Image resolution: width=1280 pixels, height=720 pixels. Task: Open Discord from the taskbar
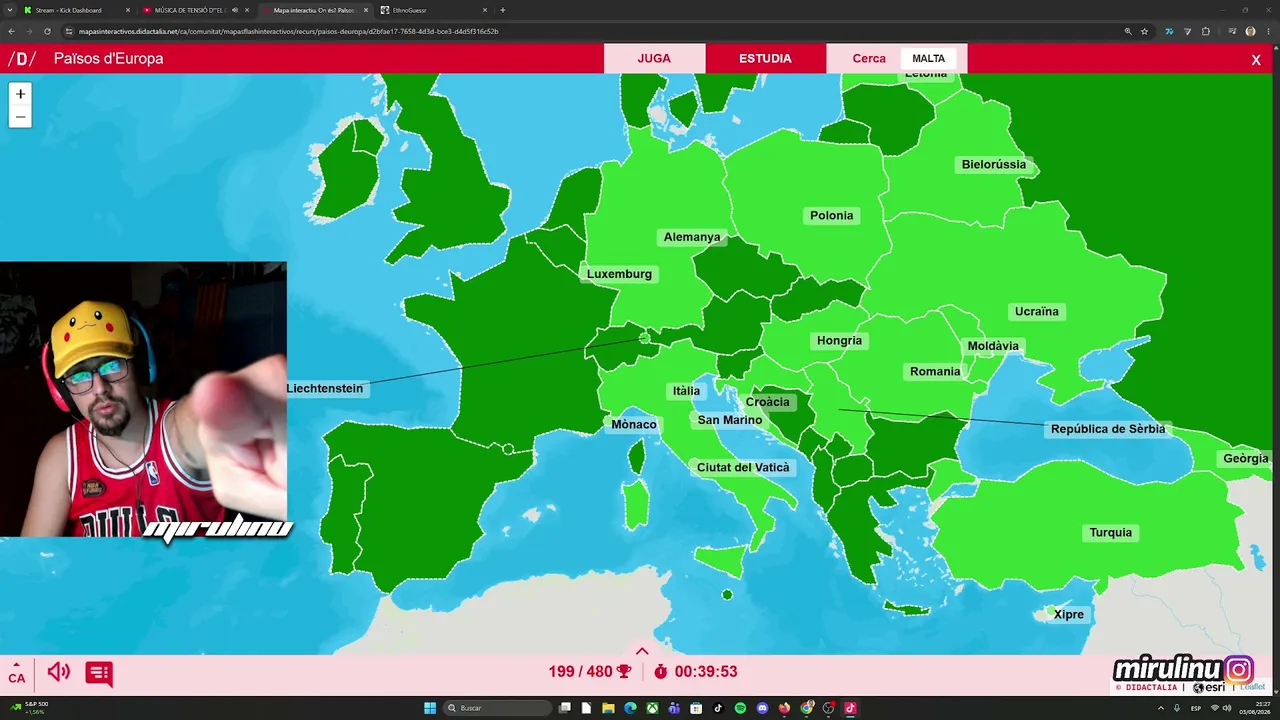[762, 708]
